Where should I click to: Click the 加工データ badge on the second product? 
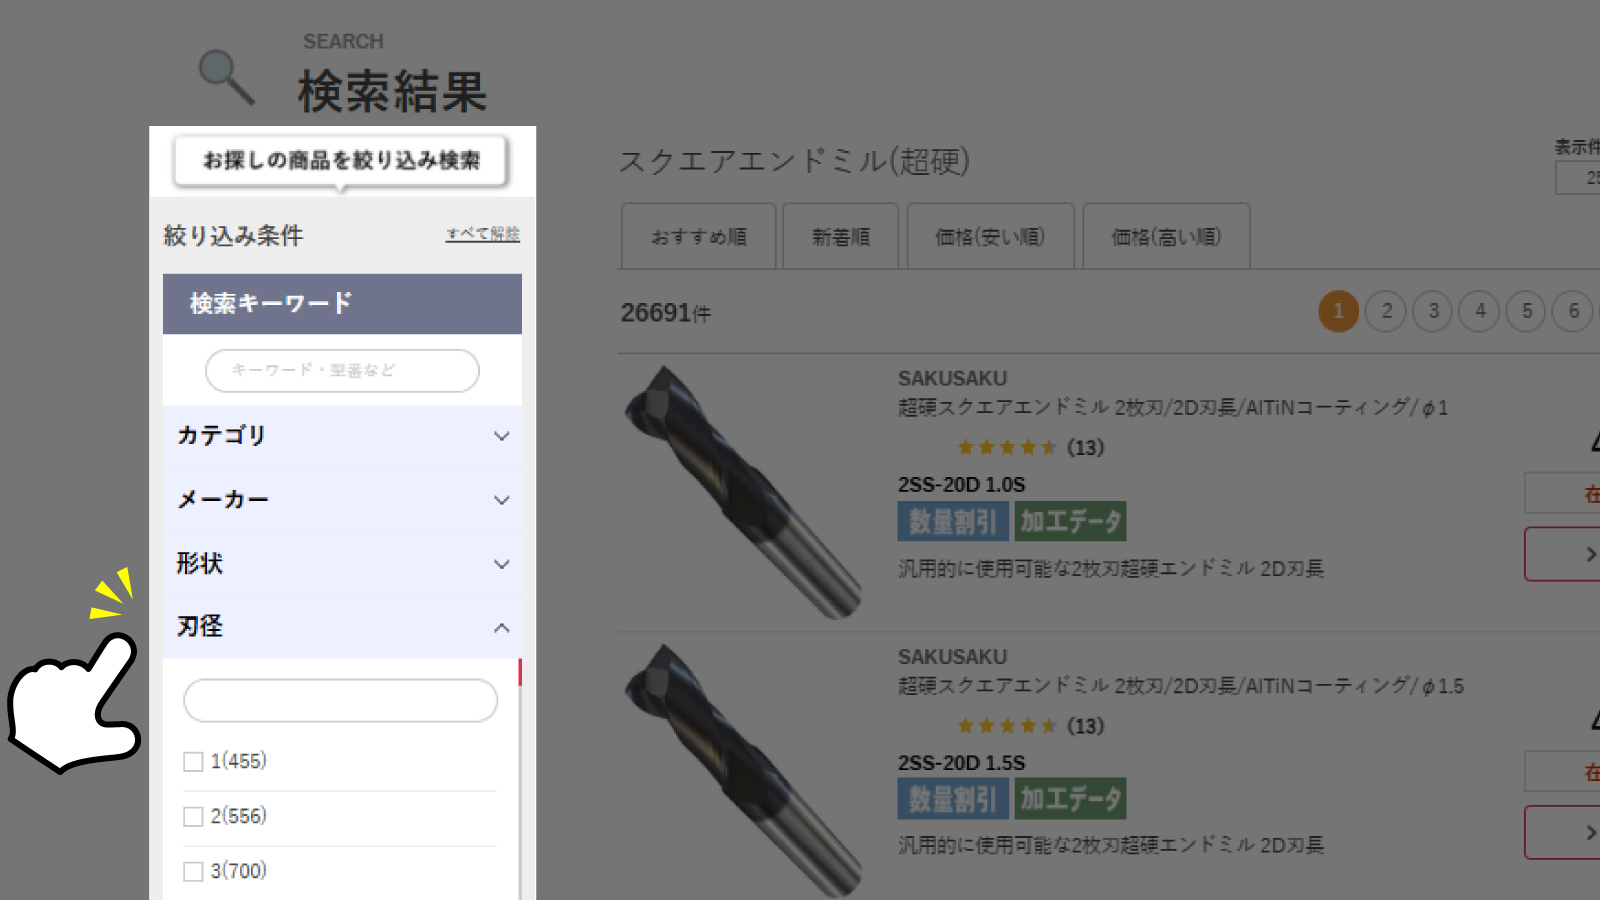pyautogui.click(x=1070, y=798)
